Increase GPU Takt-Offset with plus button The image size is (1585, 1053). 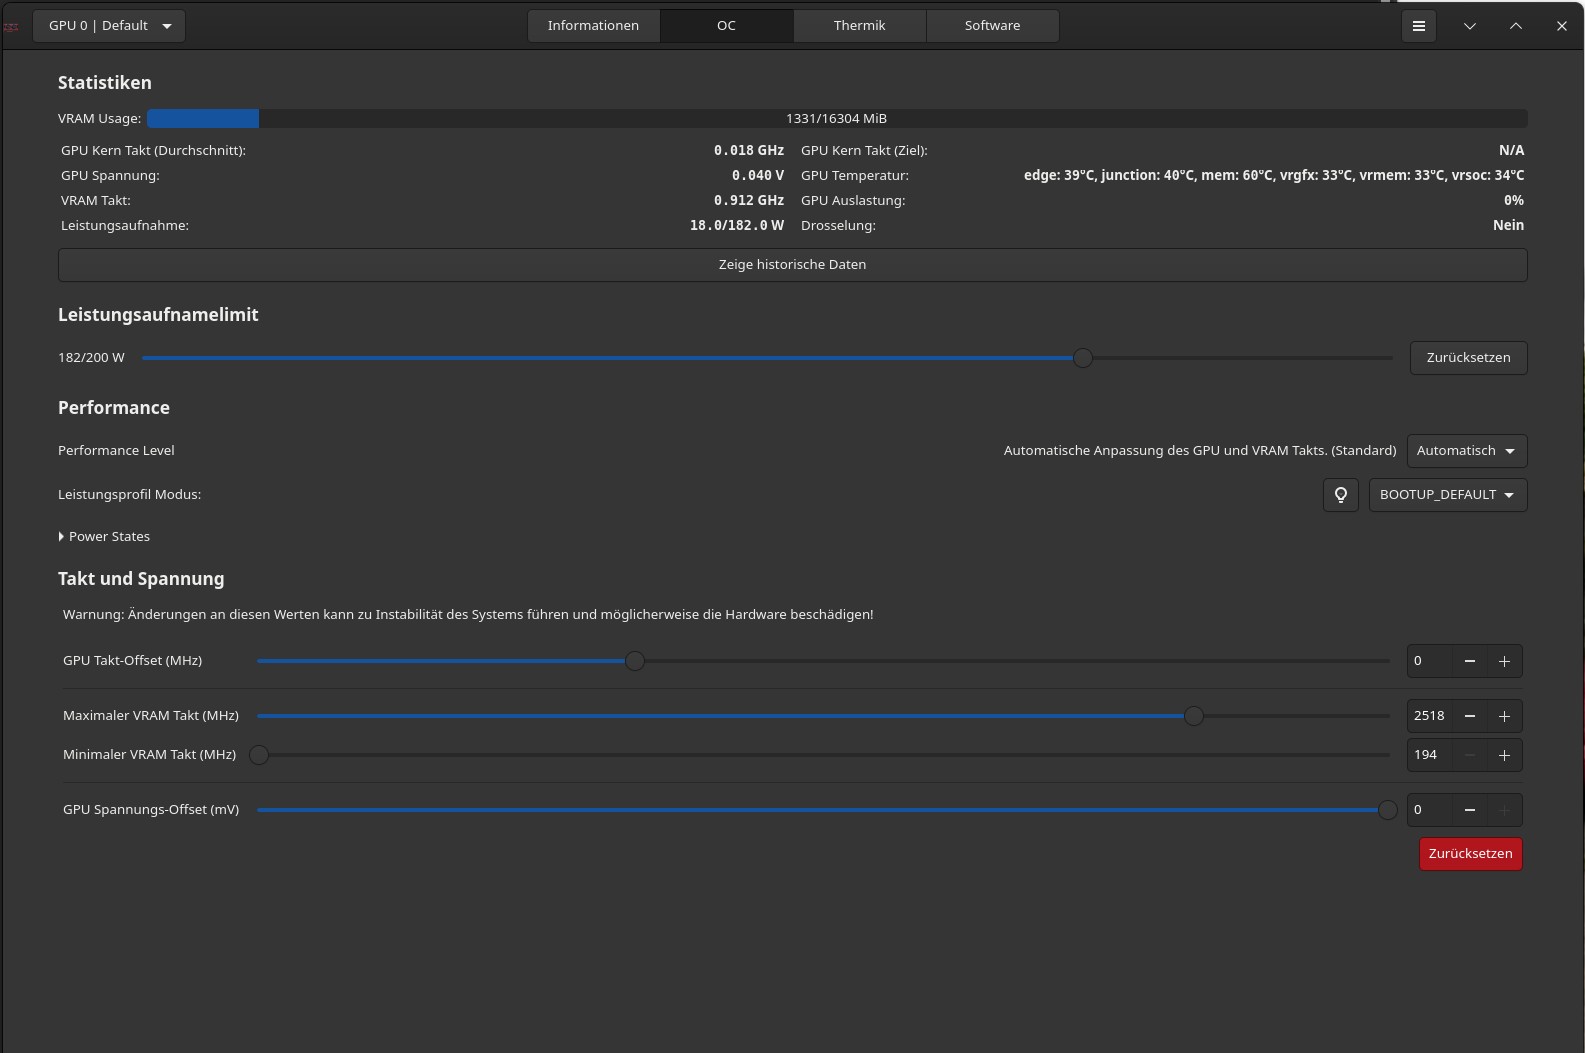1504,661
